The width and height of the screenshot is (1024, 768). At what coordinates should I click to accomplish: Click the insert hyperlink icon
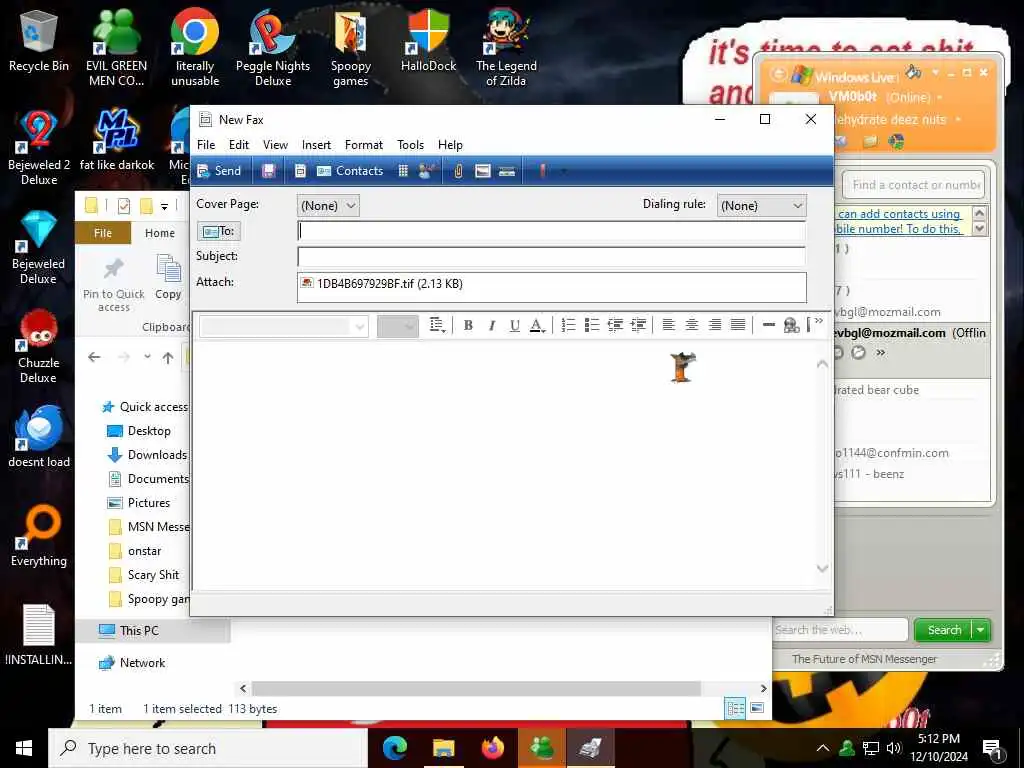(792, 325)
